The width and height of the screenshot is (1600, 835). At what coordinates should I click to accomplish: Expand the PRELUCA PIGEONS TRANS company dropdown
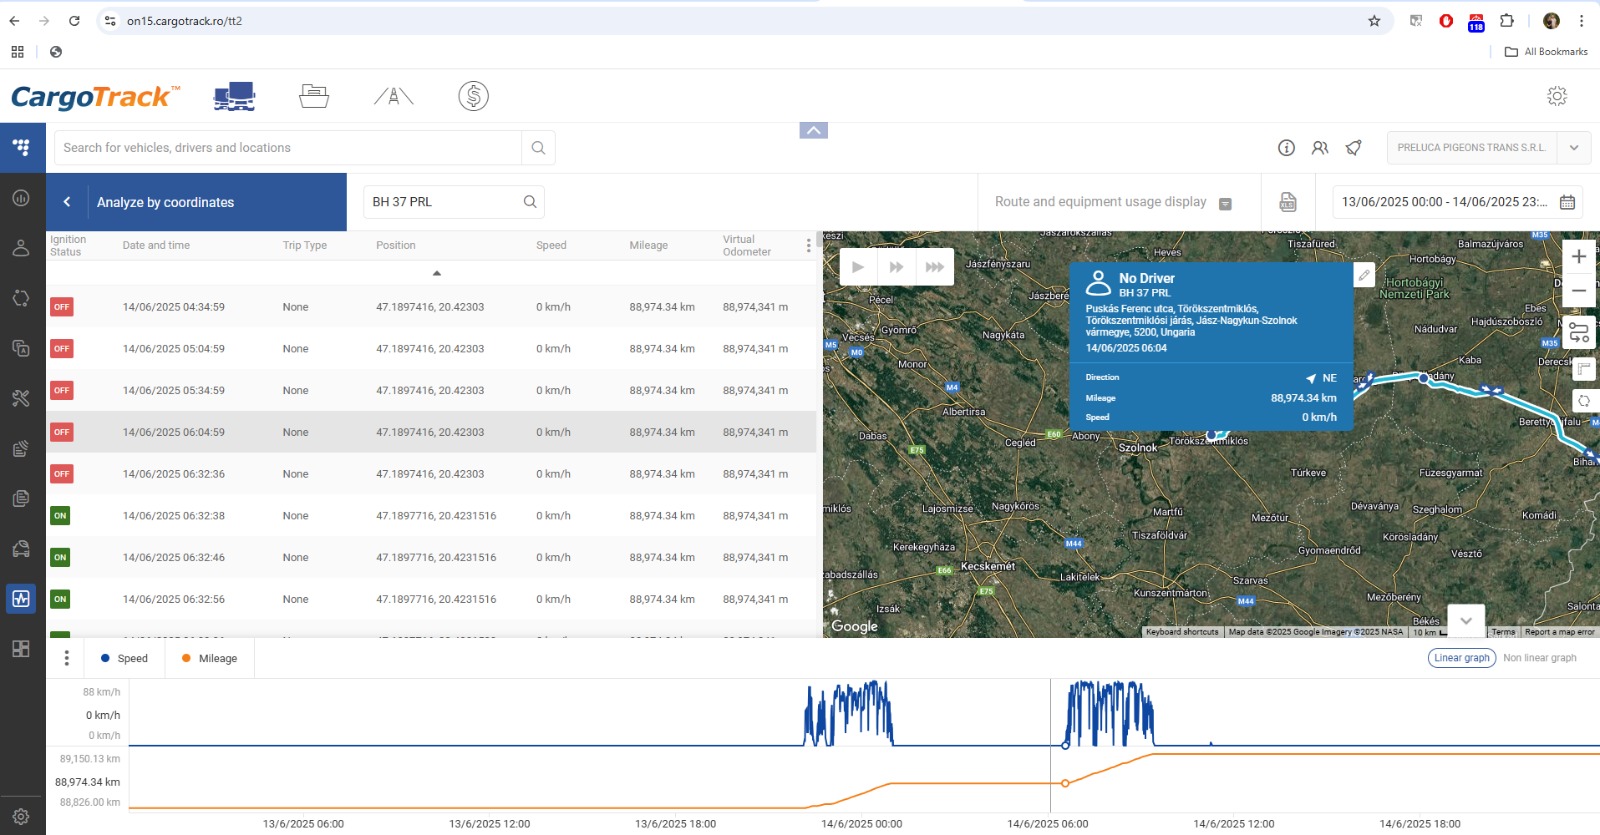click(1574, 148)
